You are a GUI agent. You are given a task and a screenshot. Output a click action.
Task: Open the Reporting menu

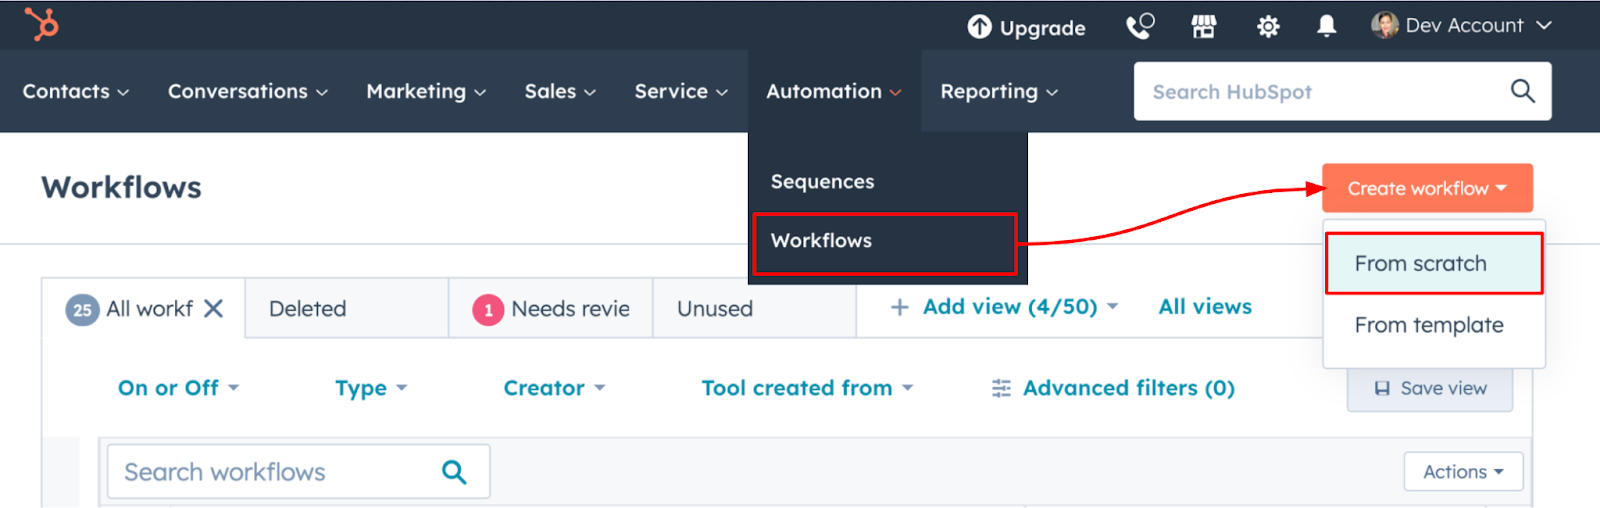[999, 91]
